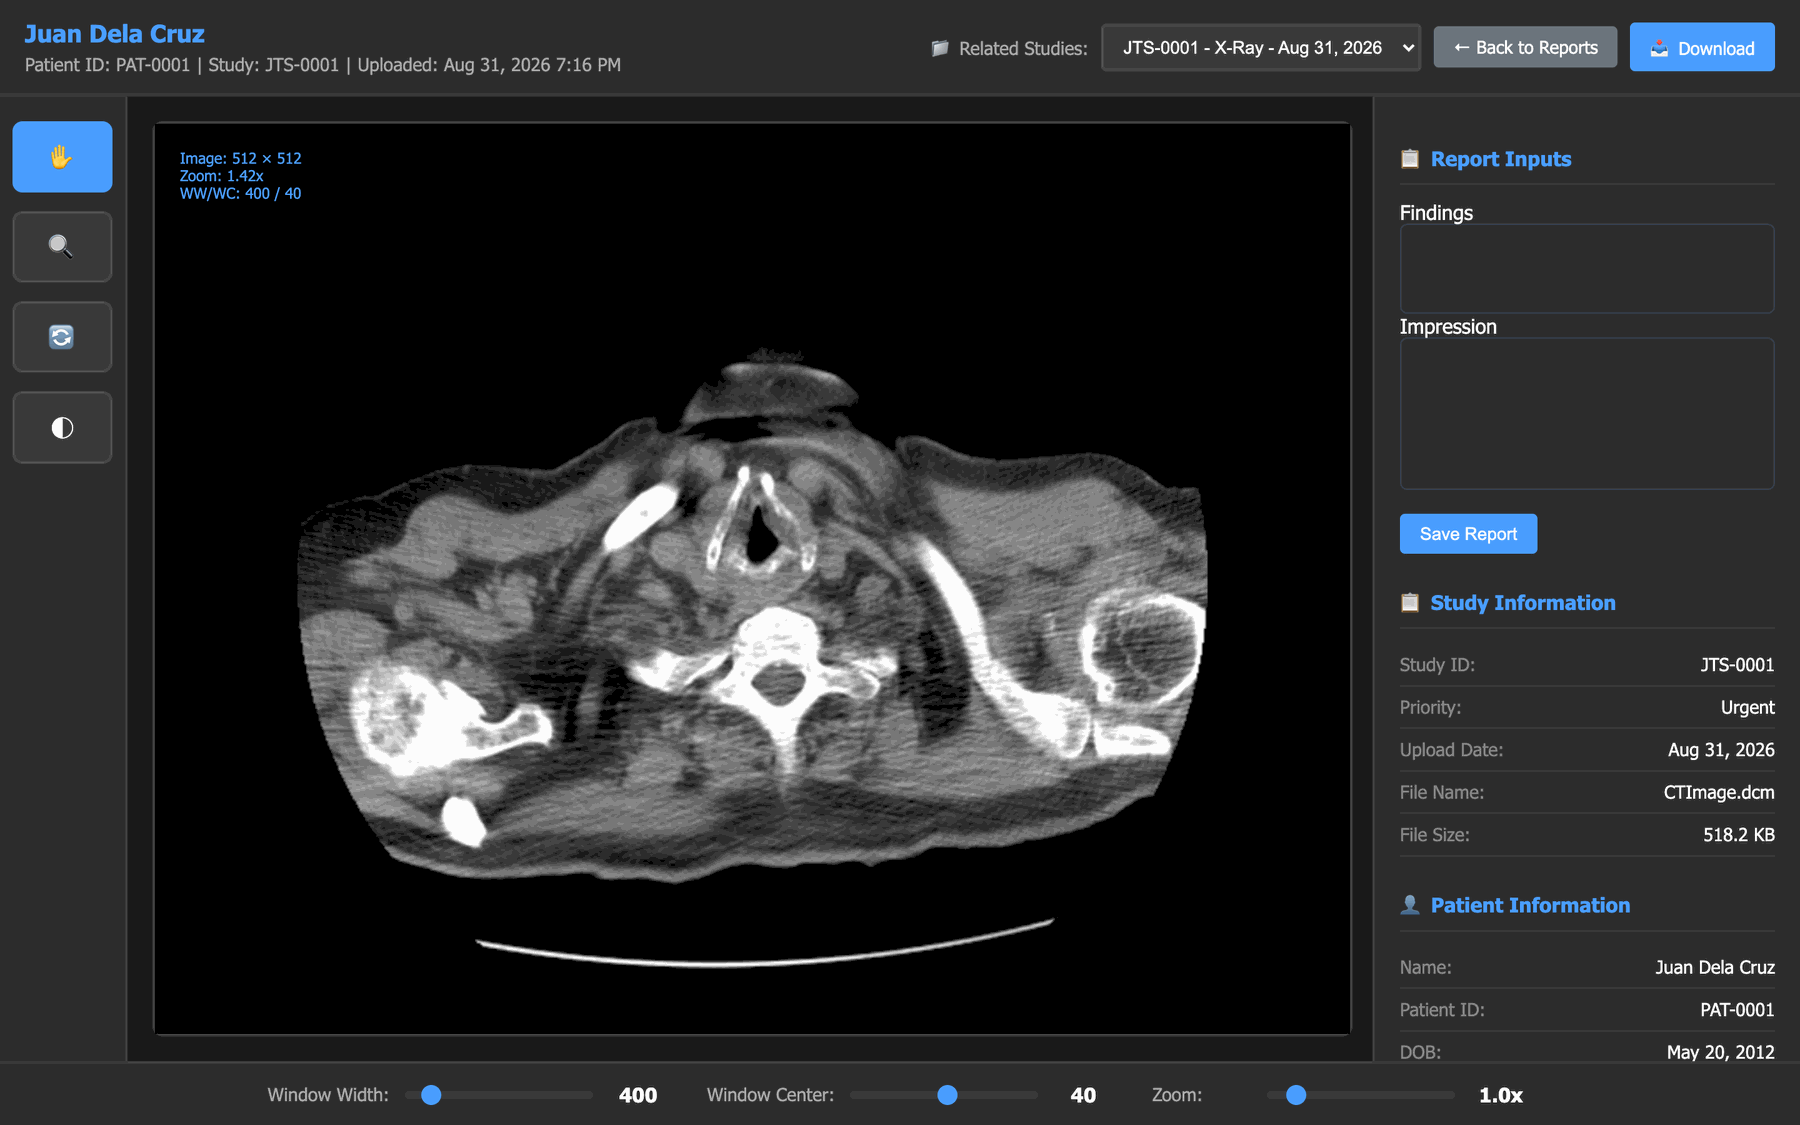Click the 'Image: 512 × 512' overlay text
1800x1125 pixels.
pyautogui.click(x=240, y=158)
